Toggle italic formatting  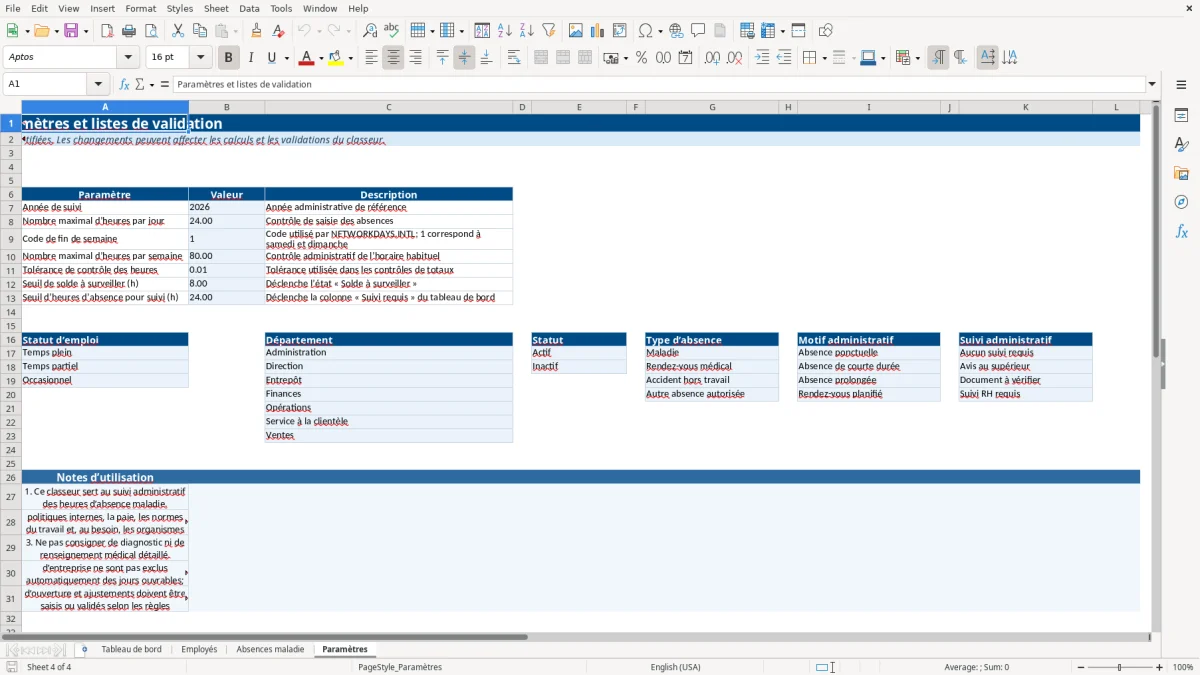pyautogui.click(x=251, y=58)
